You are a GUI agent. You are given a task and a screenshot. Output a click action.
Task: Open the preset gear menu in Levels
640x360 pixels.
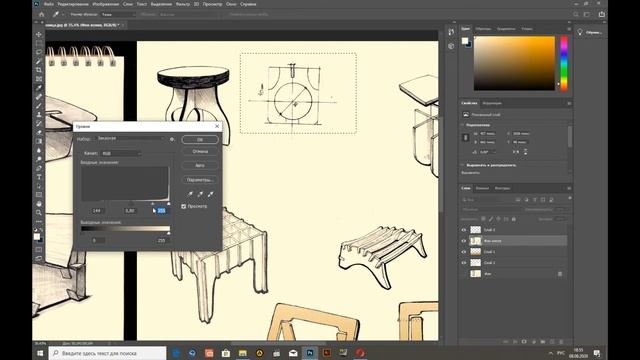click(172, 139)
